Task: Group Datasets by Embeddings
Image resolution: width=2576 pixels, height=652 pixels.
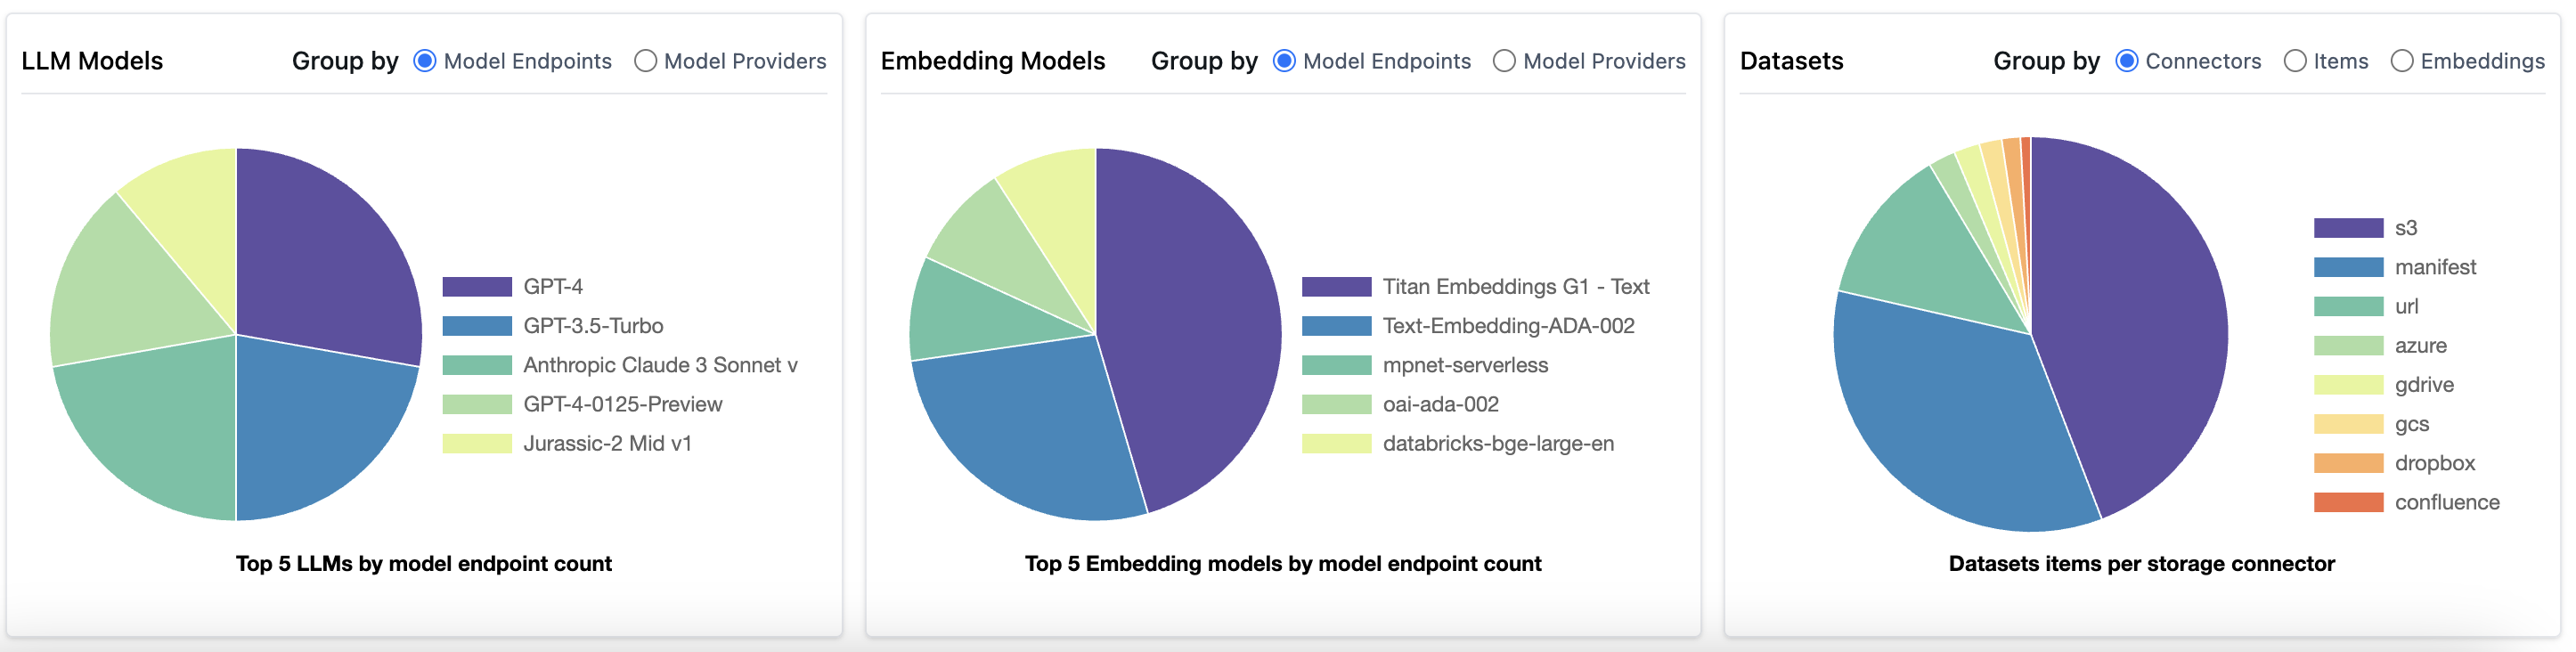Action: tap(2401, 61)
